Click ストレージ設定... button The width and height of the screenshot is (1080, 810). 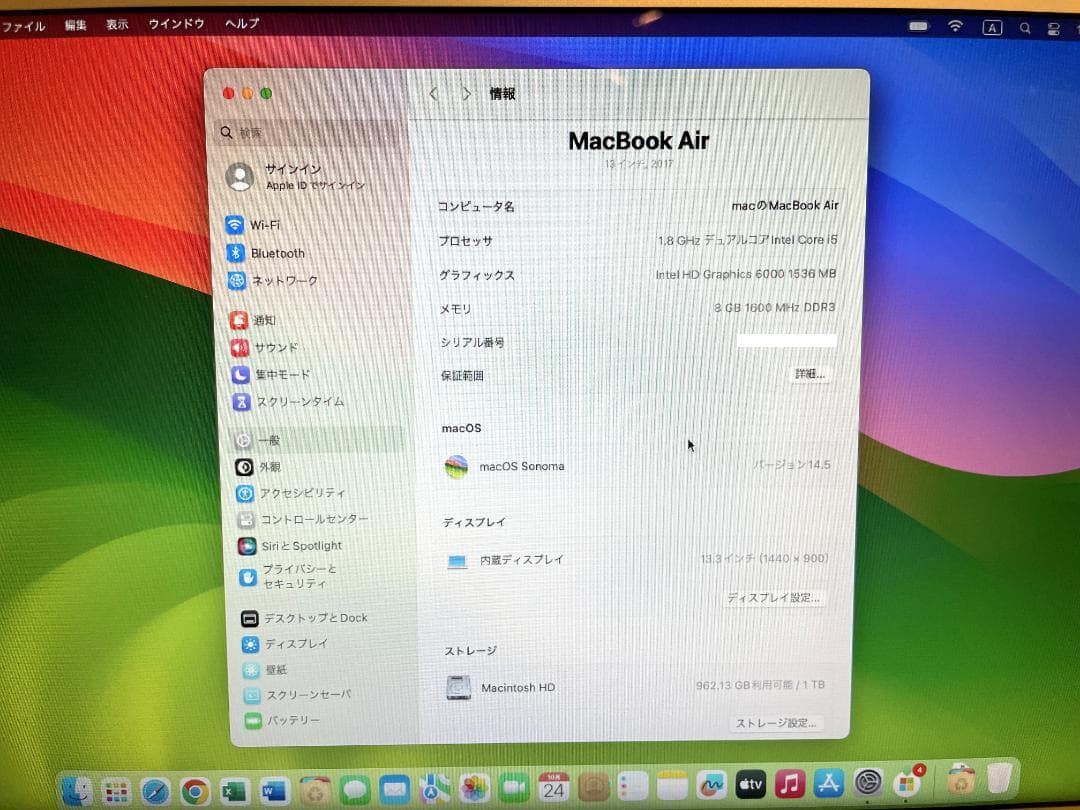tap(776, 723)
